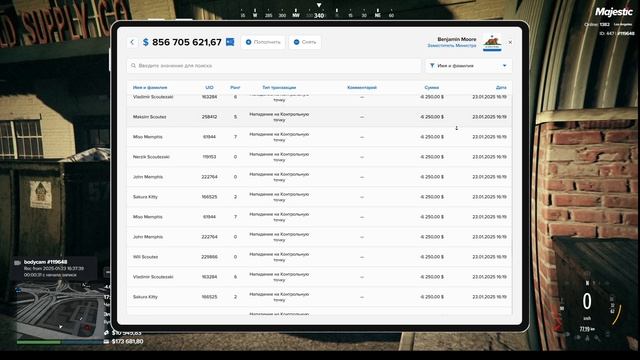The width and height of the screenshot is (640, 360).
Task: Click the Majestic logo in the HUD
Action: click(613, 12)
